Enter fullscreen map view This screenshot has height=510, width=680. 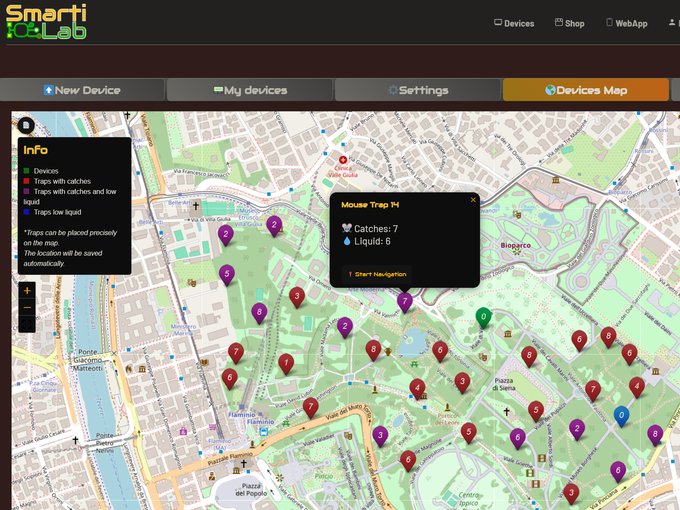(x=26, y=324)
